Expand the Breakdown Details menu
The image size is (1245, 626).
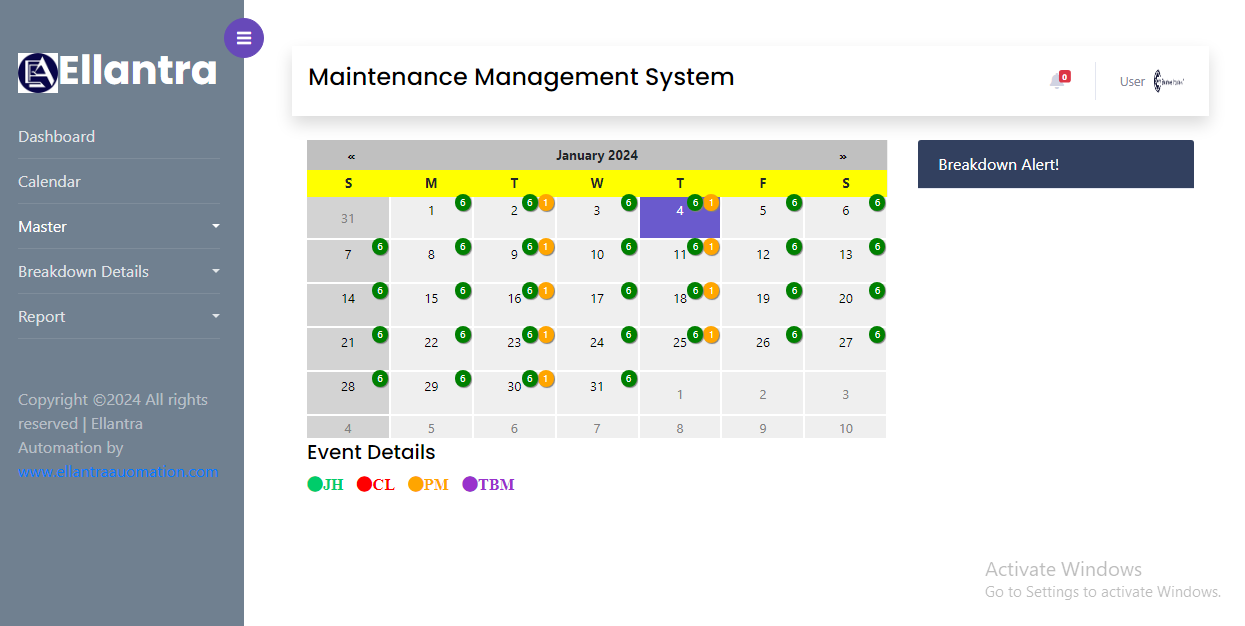tap(118, 272)
